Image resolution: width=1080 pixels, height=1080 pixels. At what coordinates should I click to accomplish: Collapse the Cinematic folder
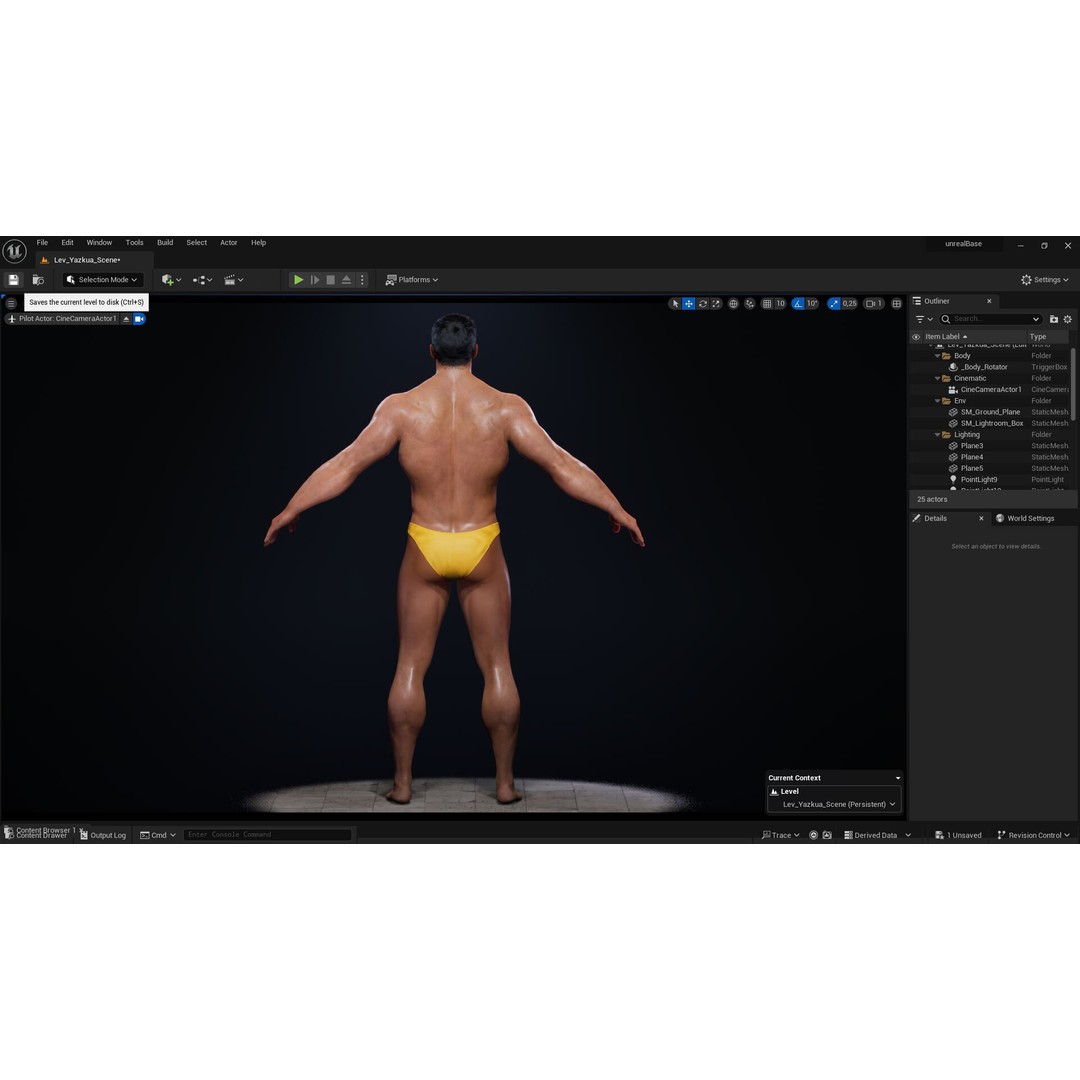(937, 378)
